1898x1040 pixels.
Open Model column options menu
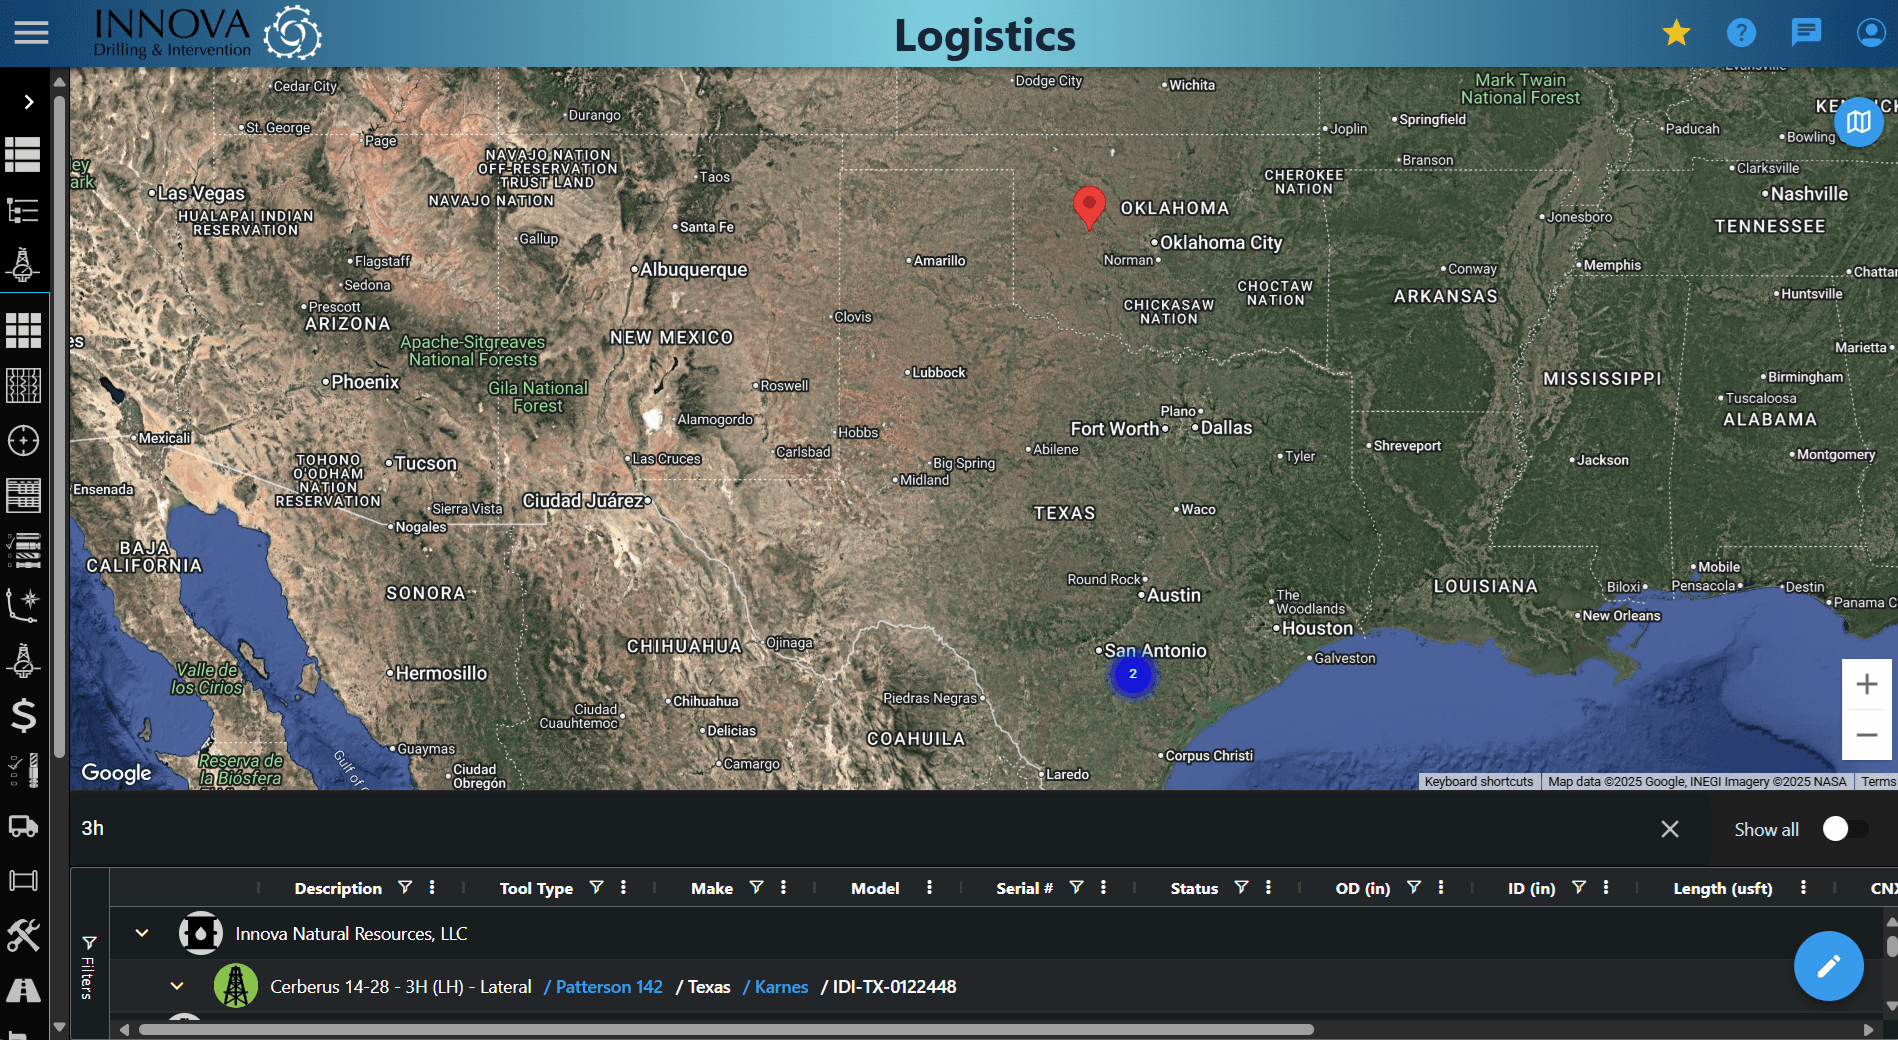(x=929, y=887)
